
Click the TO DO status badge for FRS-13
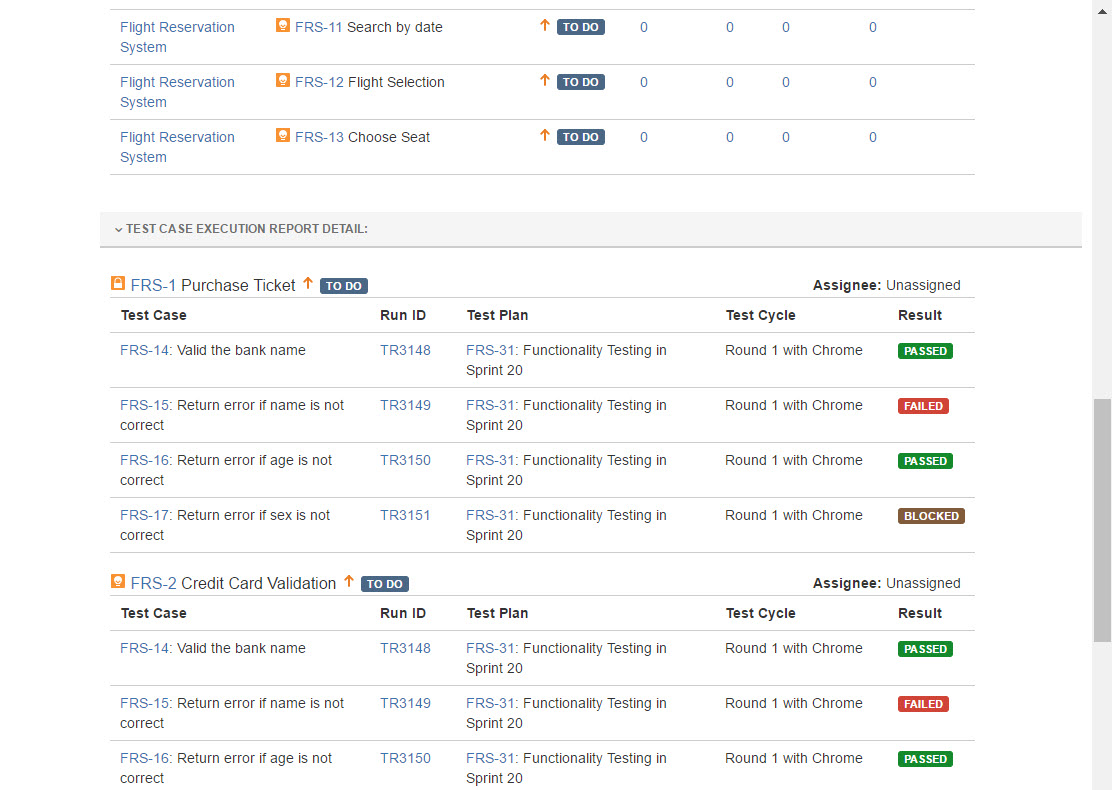click(x=580, y=137)
